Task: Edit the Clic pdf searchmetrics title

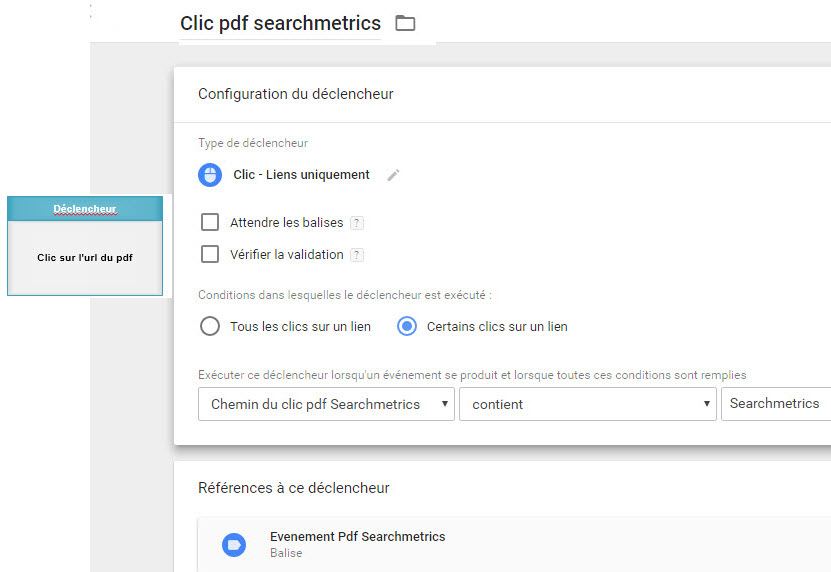Action: pos(280,23)
